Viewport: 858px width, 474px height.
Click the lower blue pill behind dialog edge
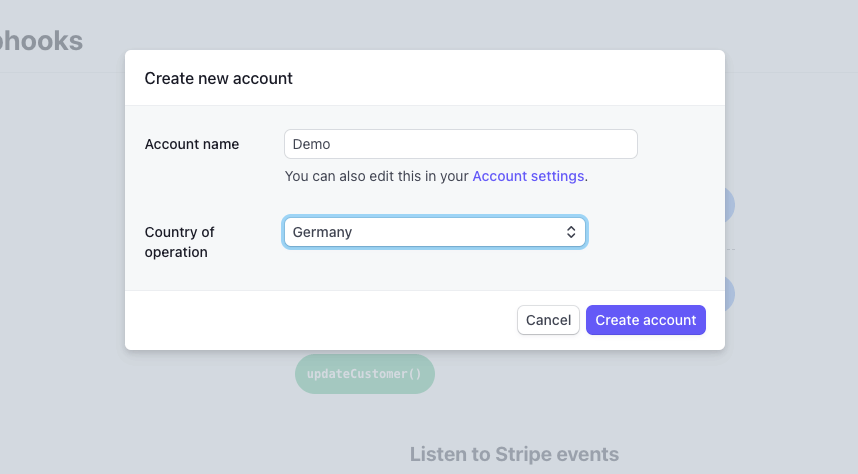click(730, 294)
